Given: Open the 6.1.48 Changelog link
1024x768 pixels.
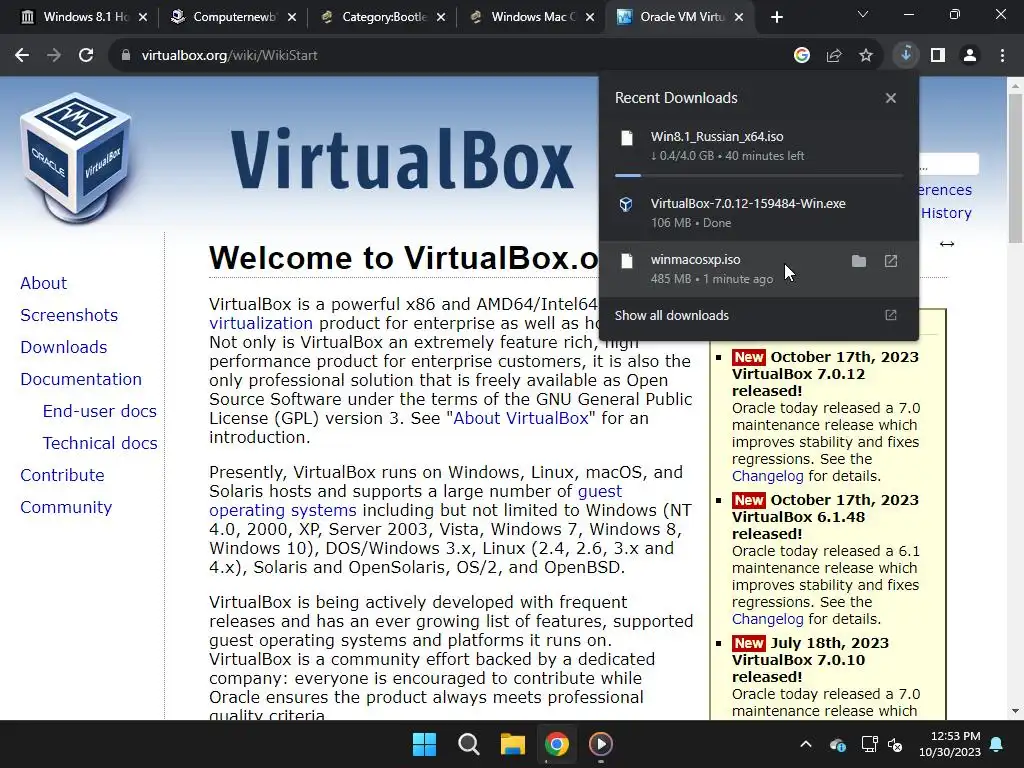Looking at the screenshot, I should click(767, 619).
